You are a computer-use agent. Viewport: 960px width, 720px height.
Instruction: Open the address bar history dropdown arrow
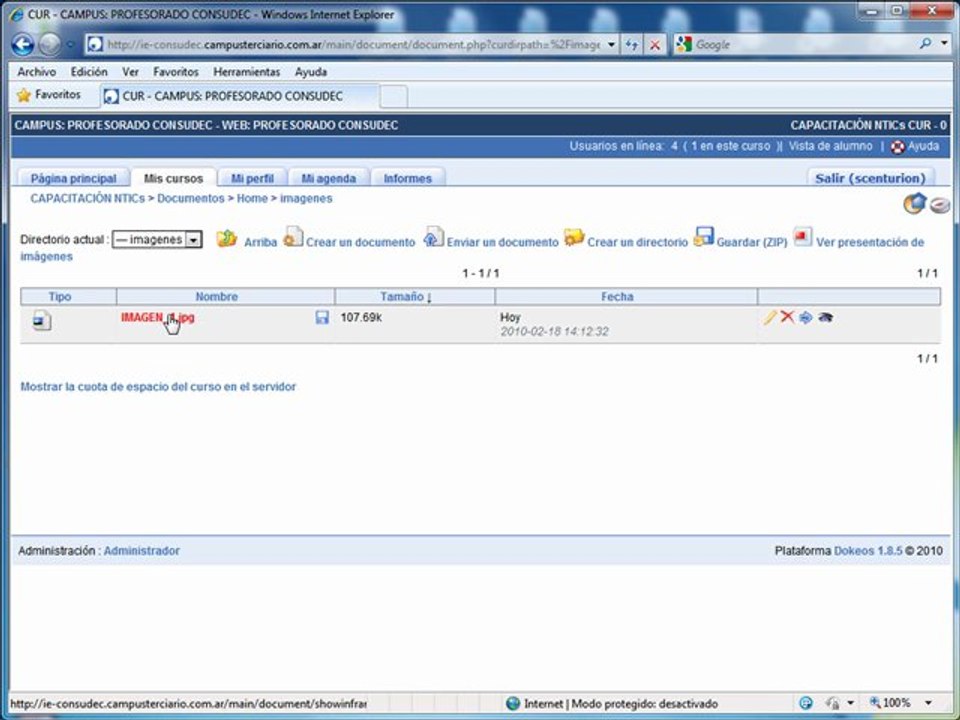610,45
